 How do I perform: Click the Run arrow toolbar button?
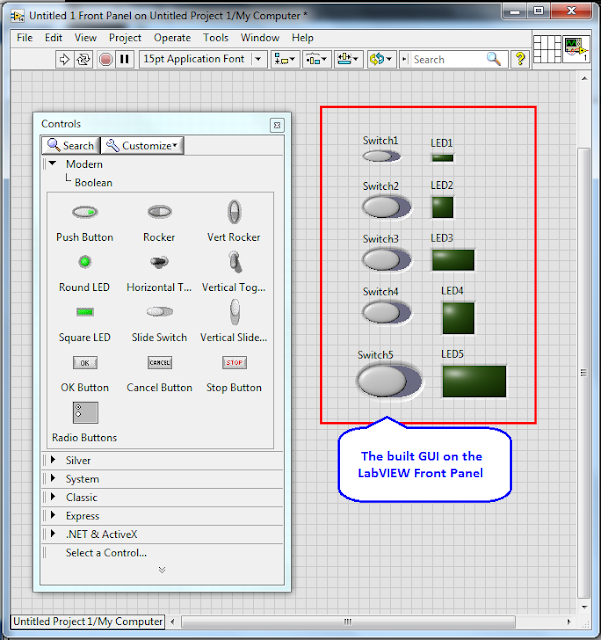(x=65, y=60)
